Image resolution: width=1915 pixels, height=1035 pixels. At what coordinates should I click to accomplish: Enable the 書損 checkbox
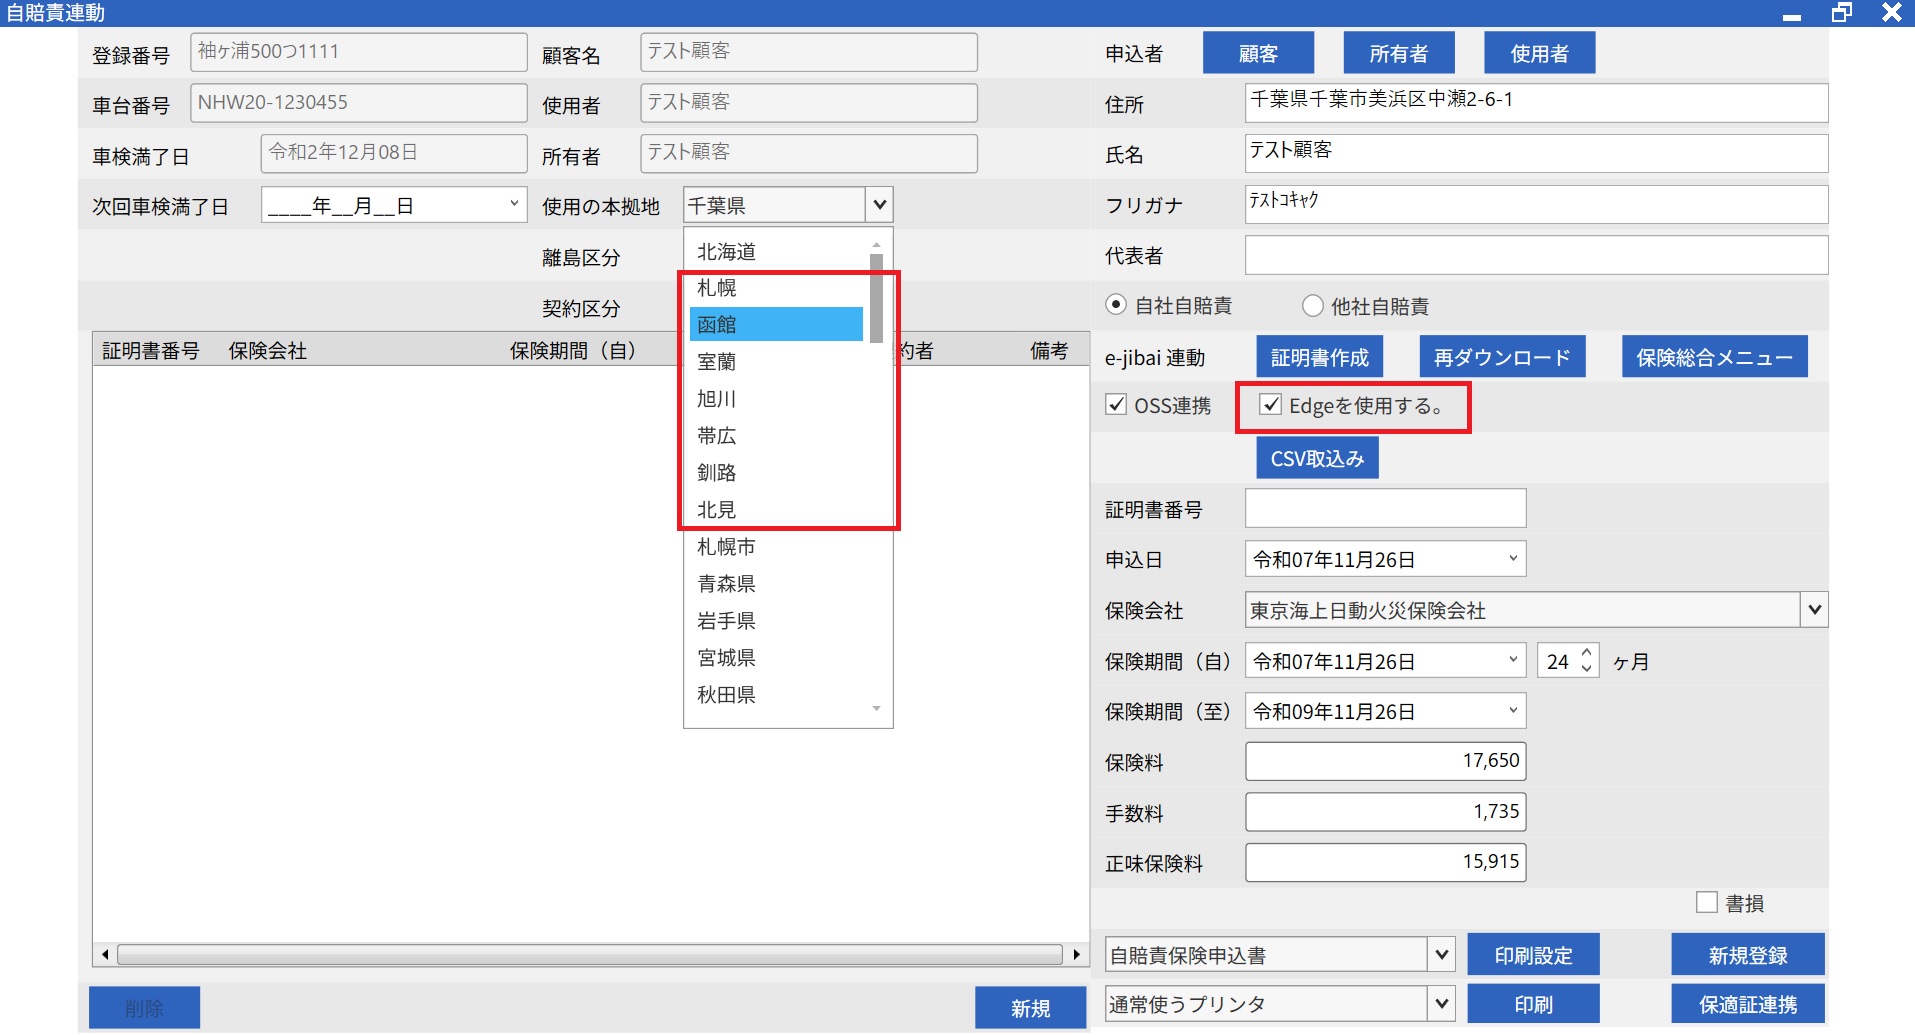point(1706,903)
